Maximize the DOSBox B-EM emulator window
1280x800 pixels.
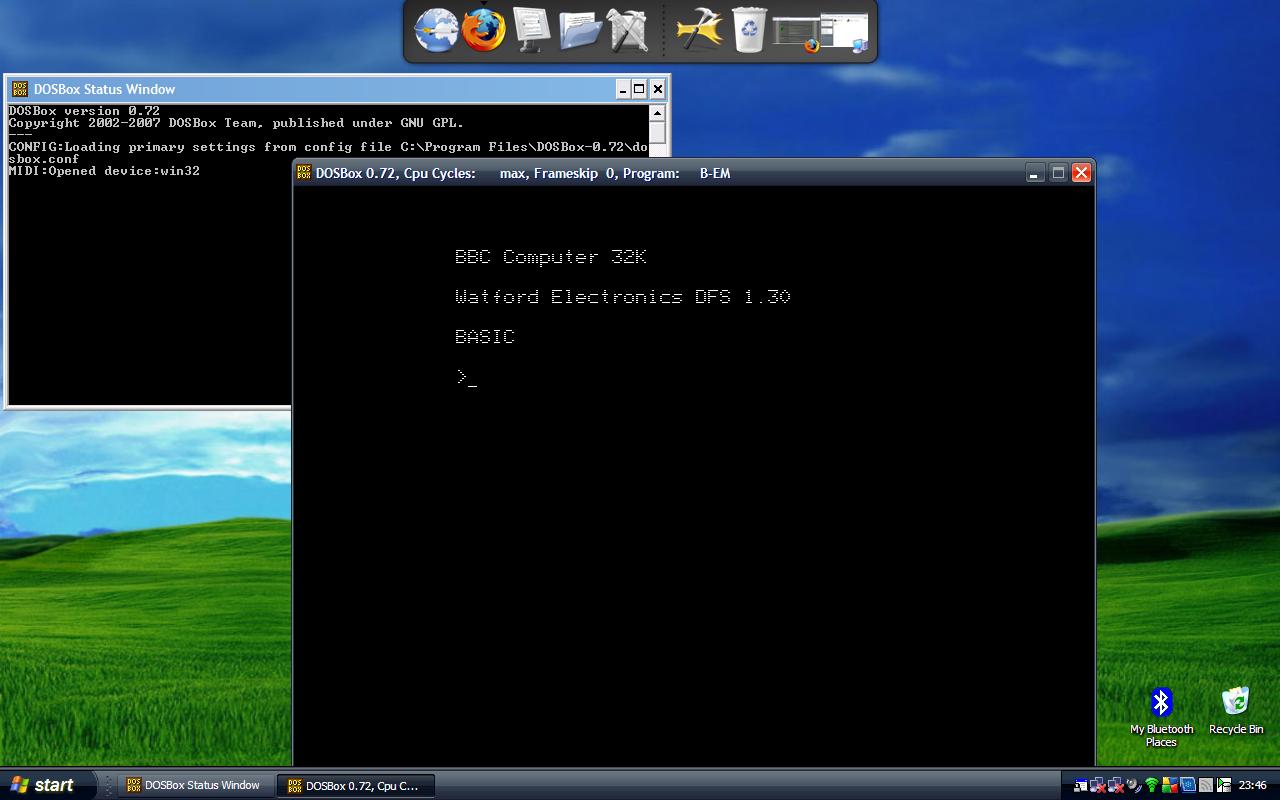[x=1058, y=173]
